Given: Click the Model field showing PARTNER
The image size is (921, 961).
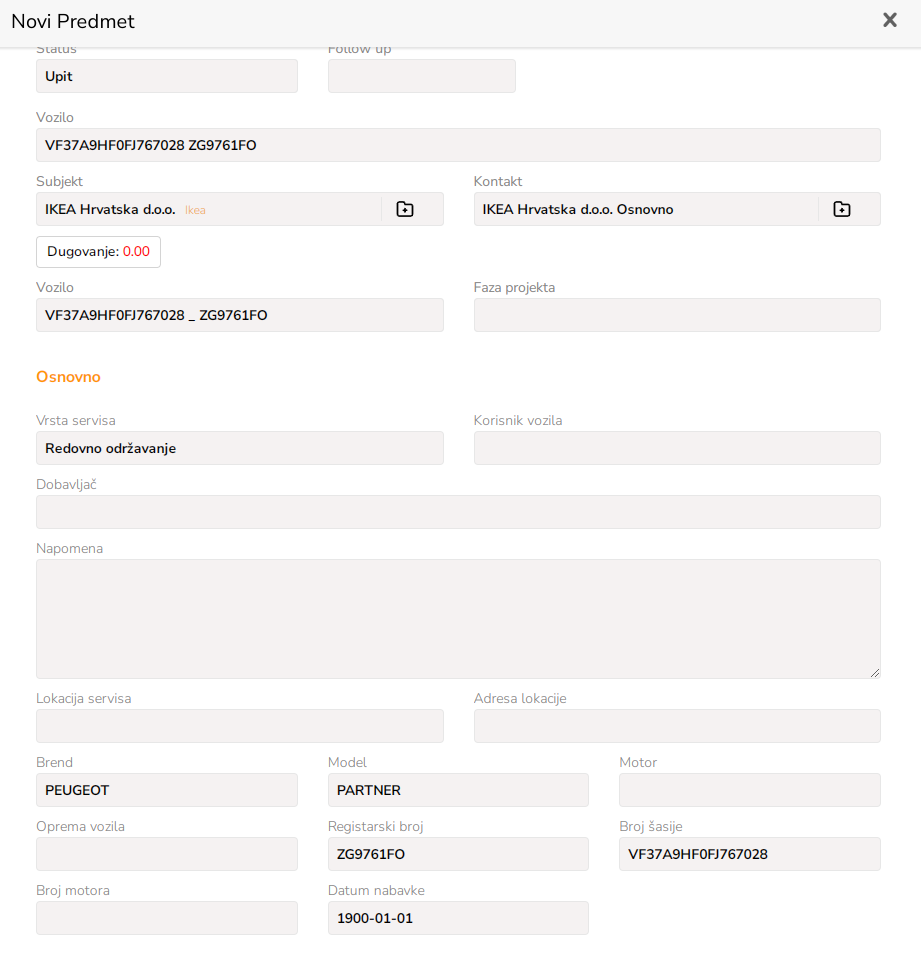Looking at the screenshot, I should [458, 790].
